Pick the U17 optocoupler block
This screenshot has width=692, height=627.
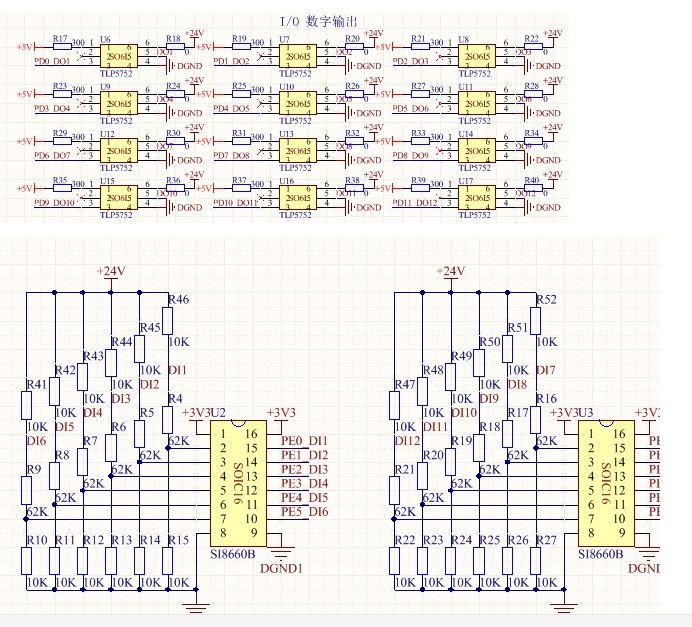(x=476, y=197)
